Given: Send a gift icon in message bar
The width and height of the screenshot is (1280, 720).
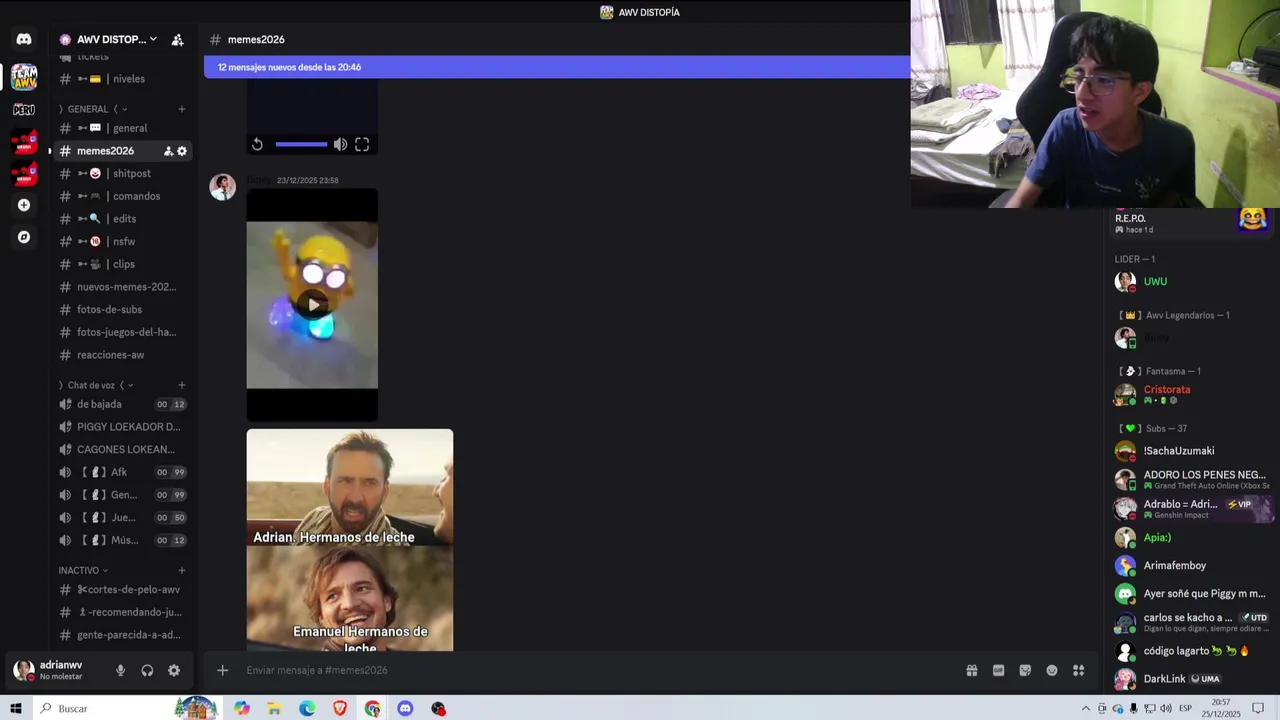Looking at the screenshot, I should 971,670.
